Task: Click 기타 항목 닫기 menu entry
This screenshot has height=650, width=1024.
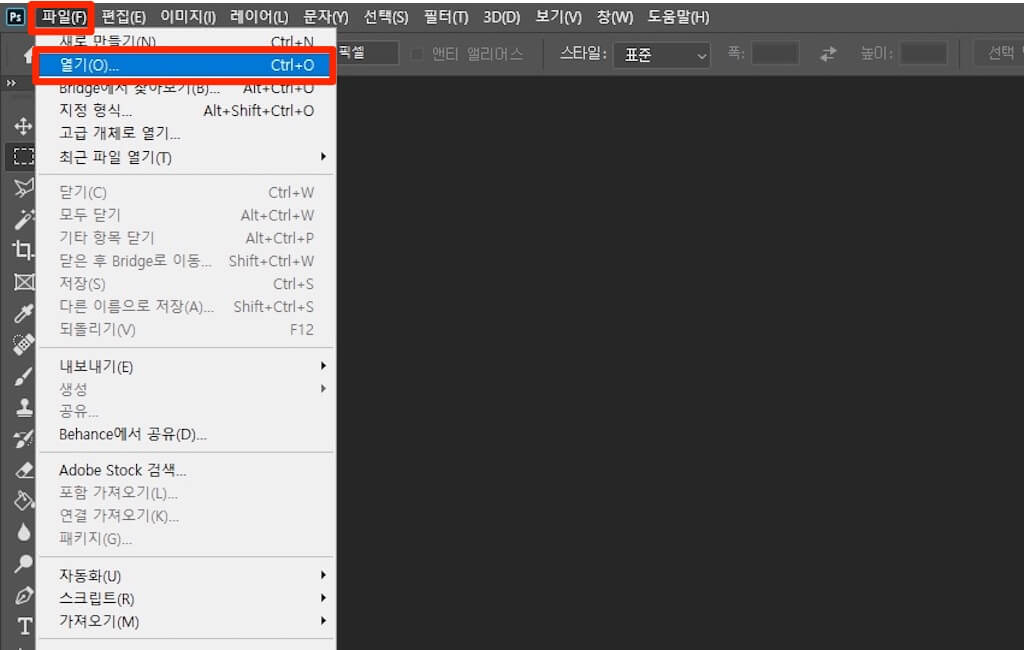Action: tap(185, 238)
